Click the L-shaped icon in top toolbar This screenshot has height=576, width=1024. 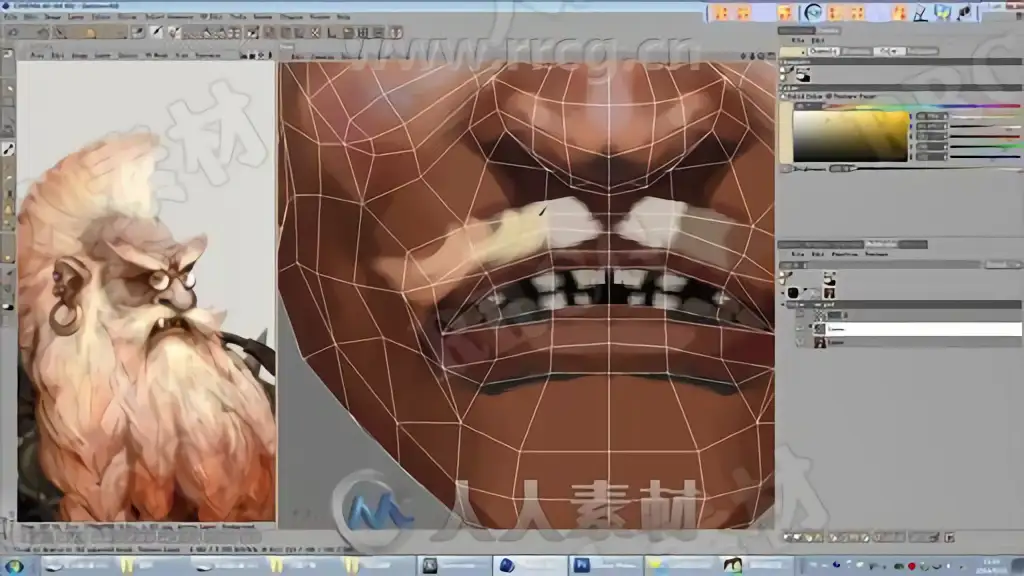pyautogui.click(x=332, y=32)
